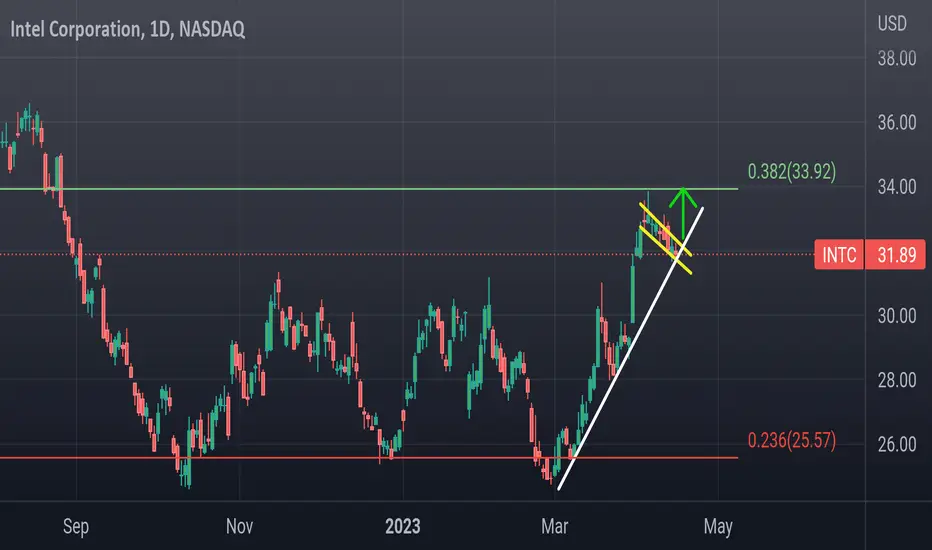The height and width of the screenshot is (550, 932).
Task: Click the Sep time axis label
Action: (76, 526)
